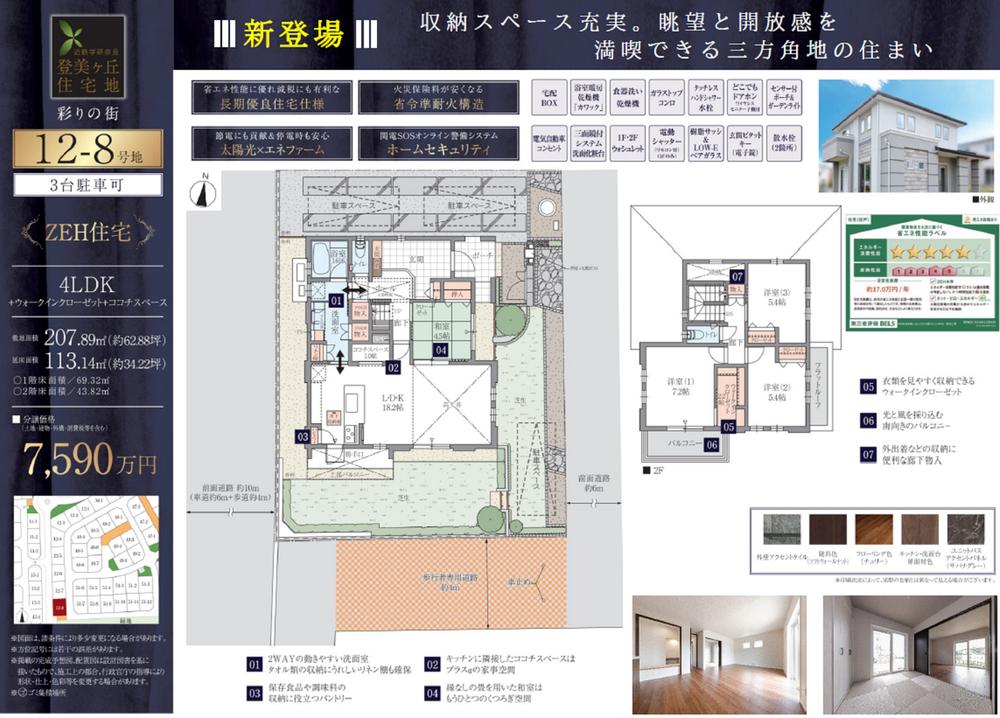Click the 7,590万円 price
Viewport: 1000px width, 718px height.
pyautogui.click(x=90, y=460)
